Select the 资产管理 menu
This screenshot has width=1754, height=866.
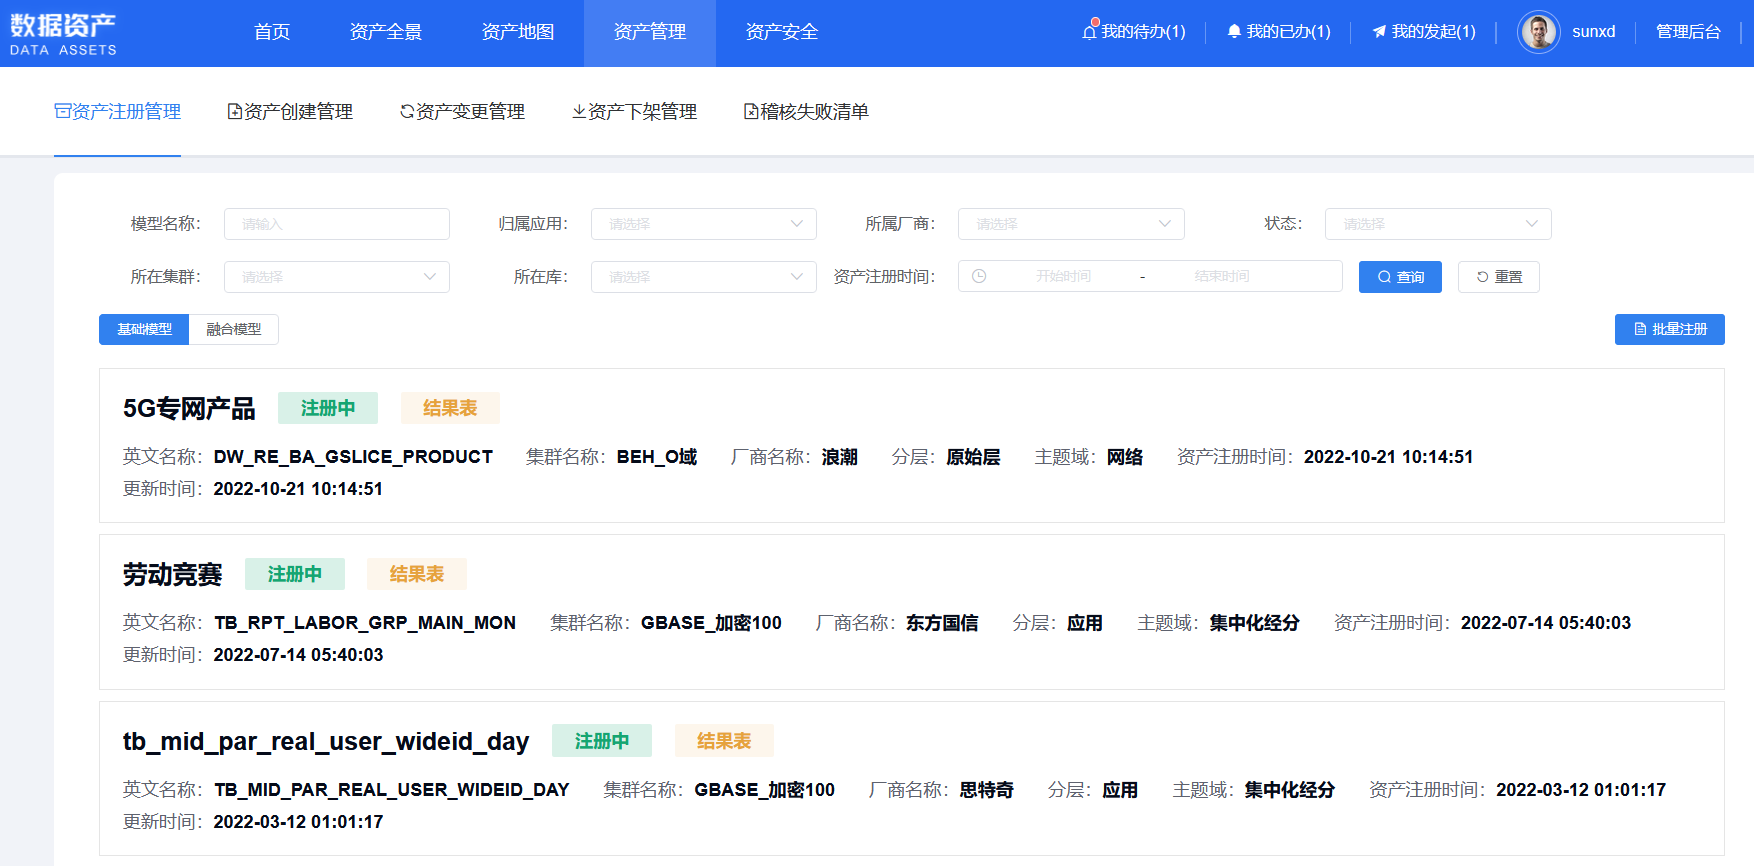tap(650, 32)
